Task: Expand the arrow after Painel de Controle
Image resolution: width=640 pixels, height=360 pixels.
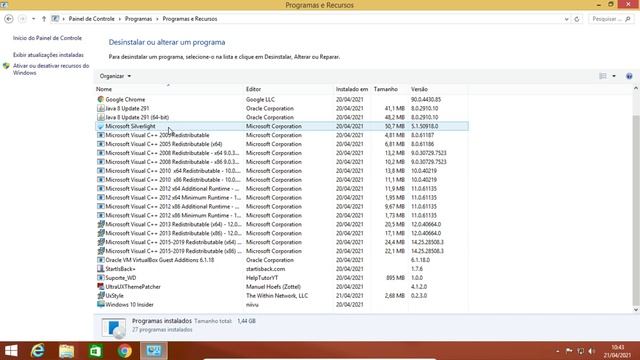Action: (120, 19)
